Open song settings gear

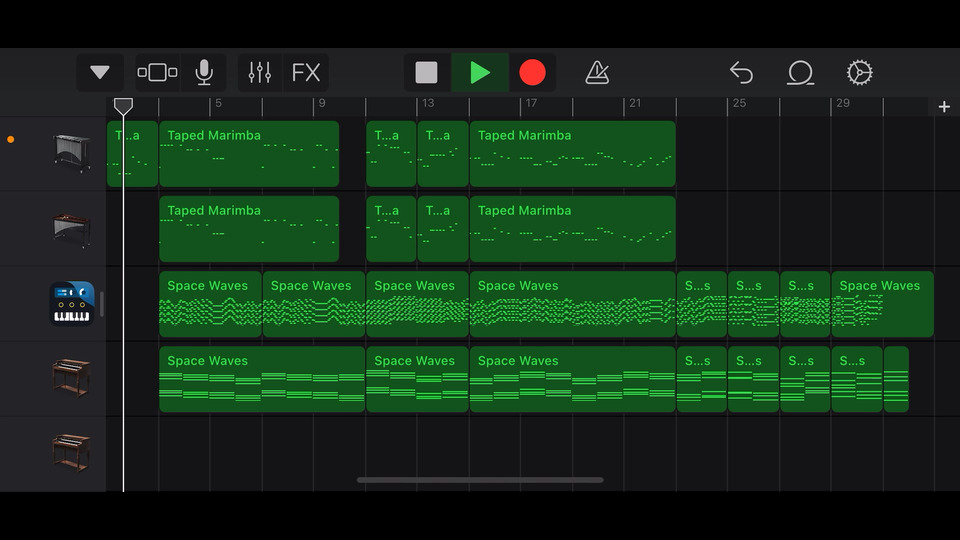[x=860, y=72]
